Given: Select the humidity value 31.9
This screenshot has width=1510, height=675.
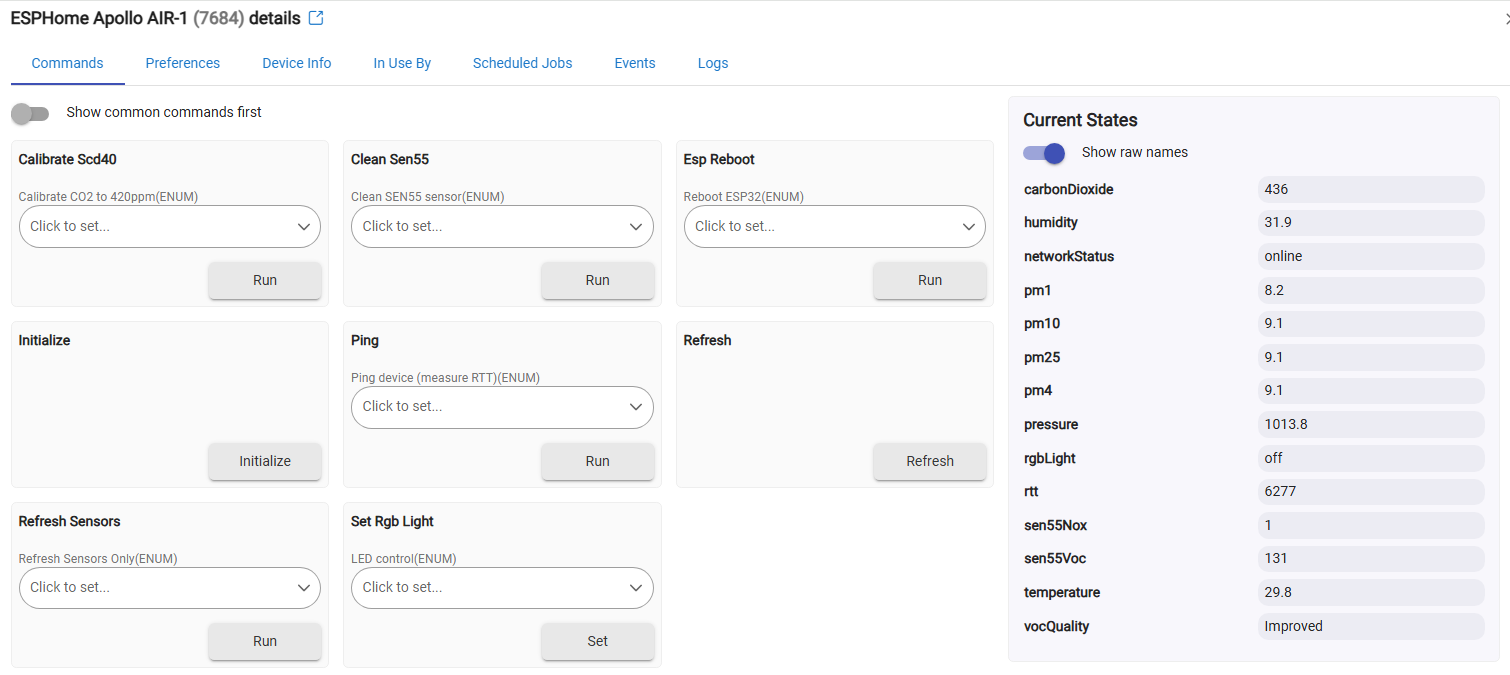Looking at the screenshot, I should point(1371,222).
